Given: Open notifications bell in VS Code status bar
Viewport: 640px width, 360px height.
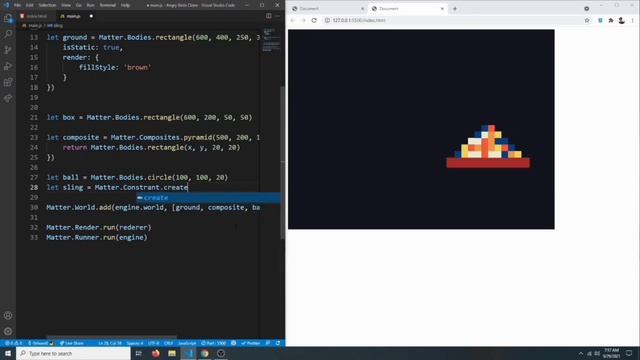Looking at the screenshot, I should (278, 343).
